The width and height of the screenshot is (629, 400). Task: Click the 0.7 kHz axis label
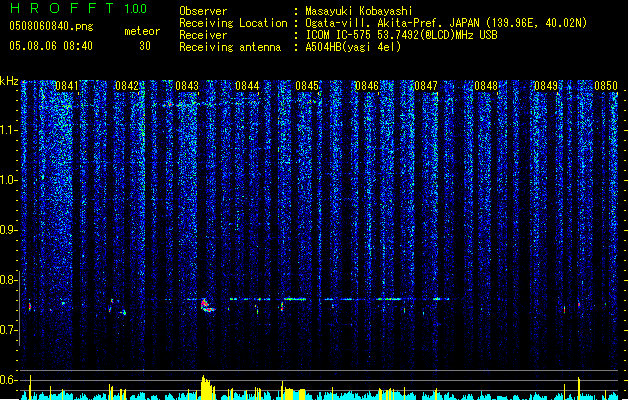tap(9, 330)
